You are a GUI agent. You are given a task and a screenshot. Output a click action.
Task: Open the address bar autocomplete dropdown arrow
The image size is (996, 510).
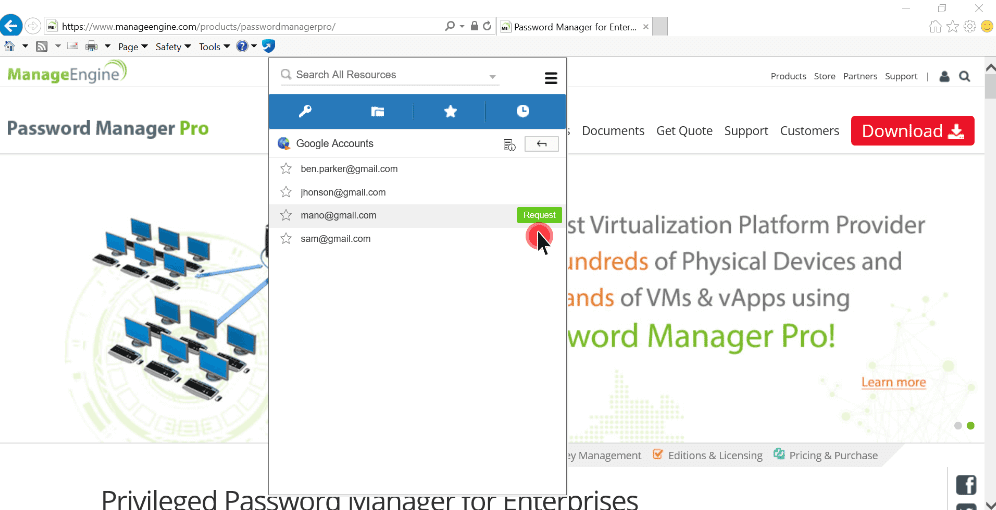coord(461,27)
